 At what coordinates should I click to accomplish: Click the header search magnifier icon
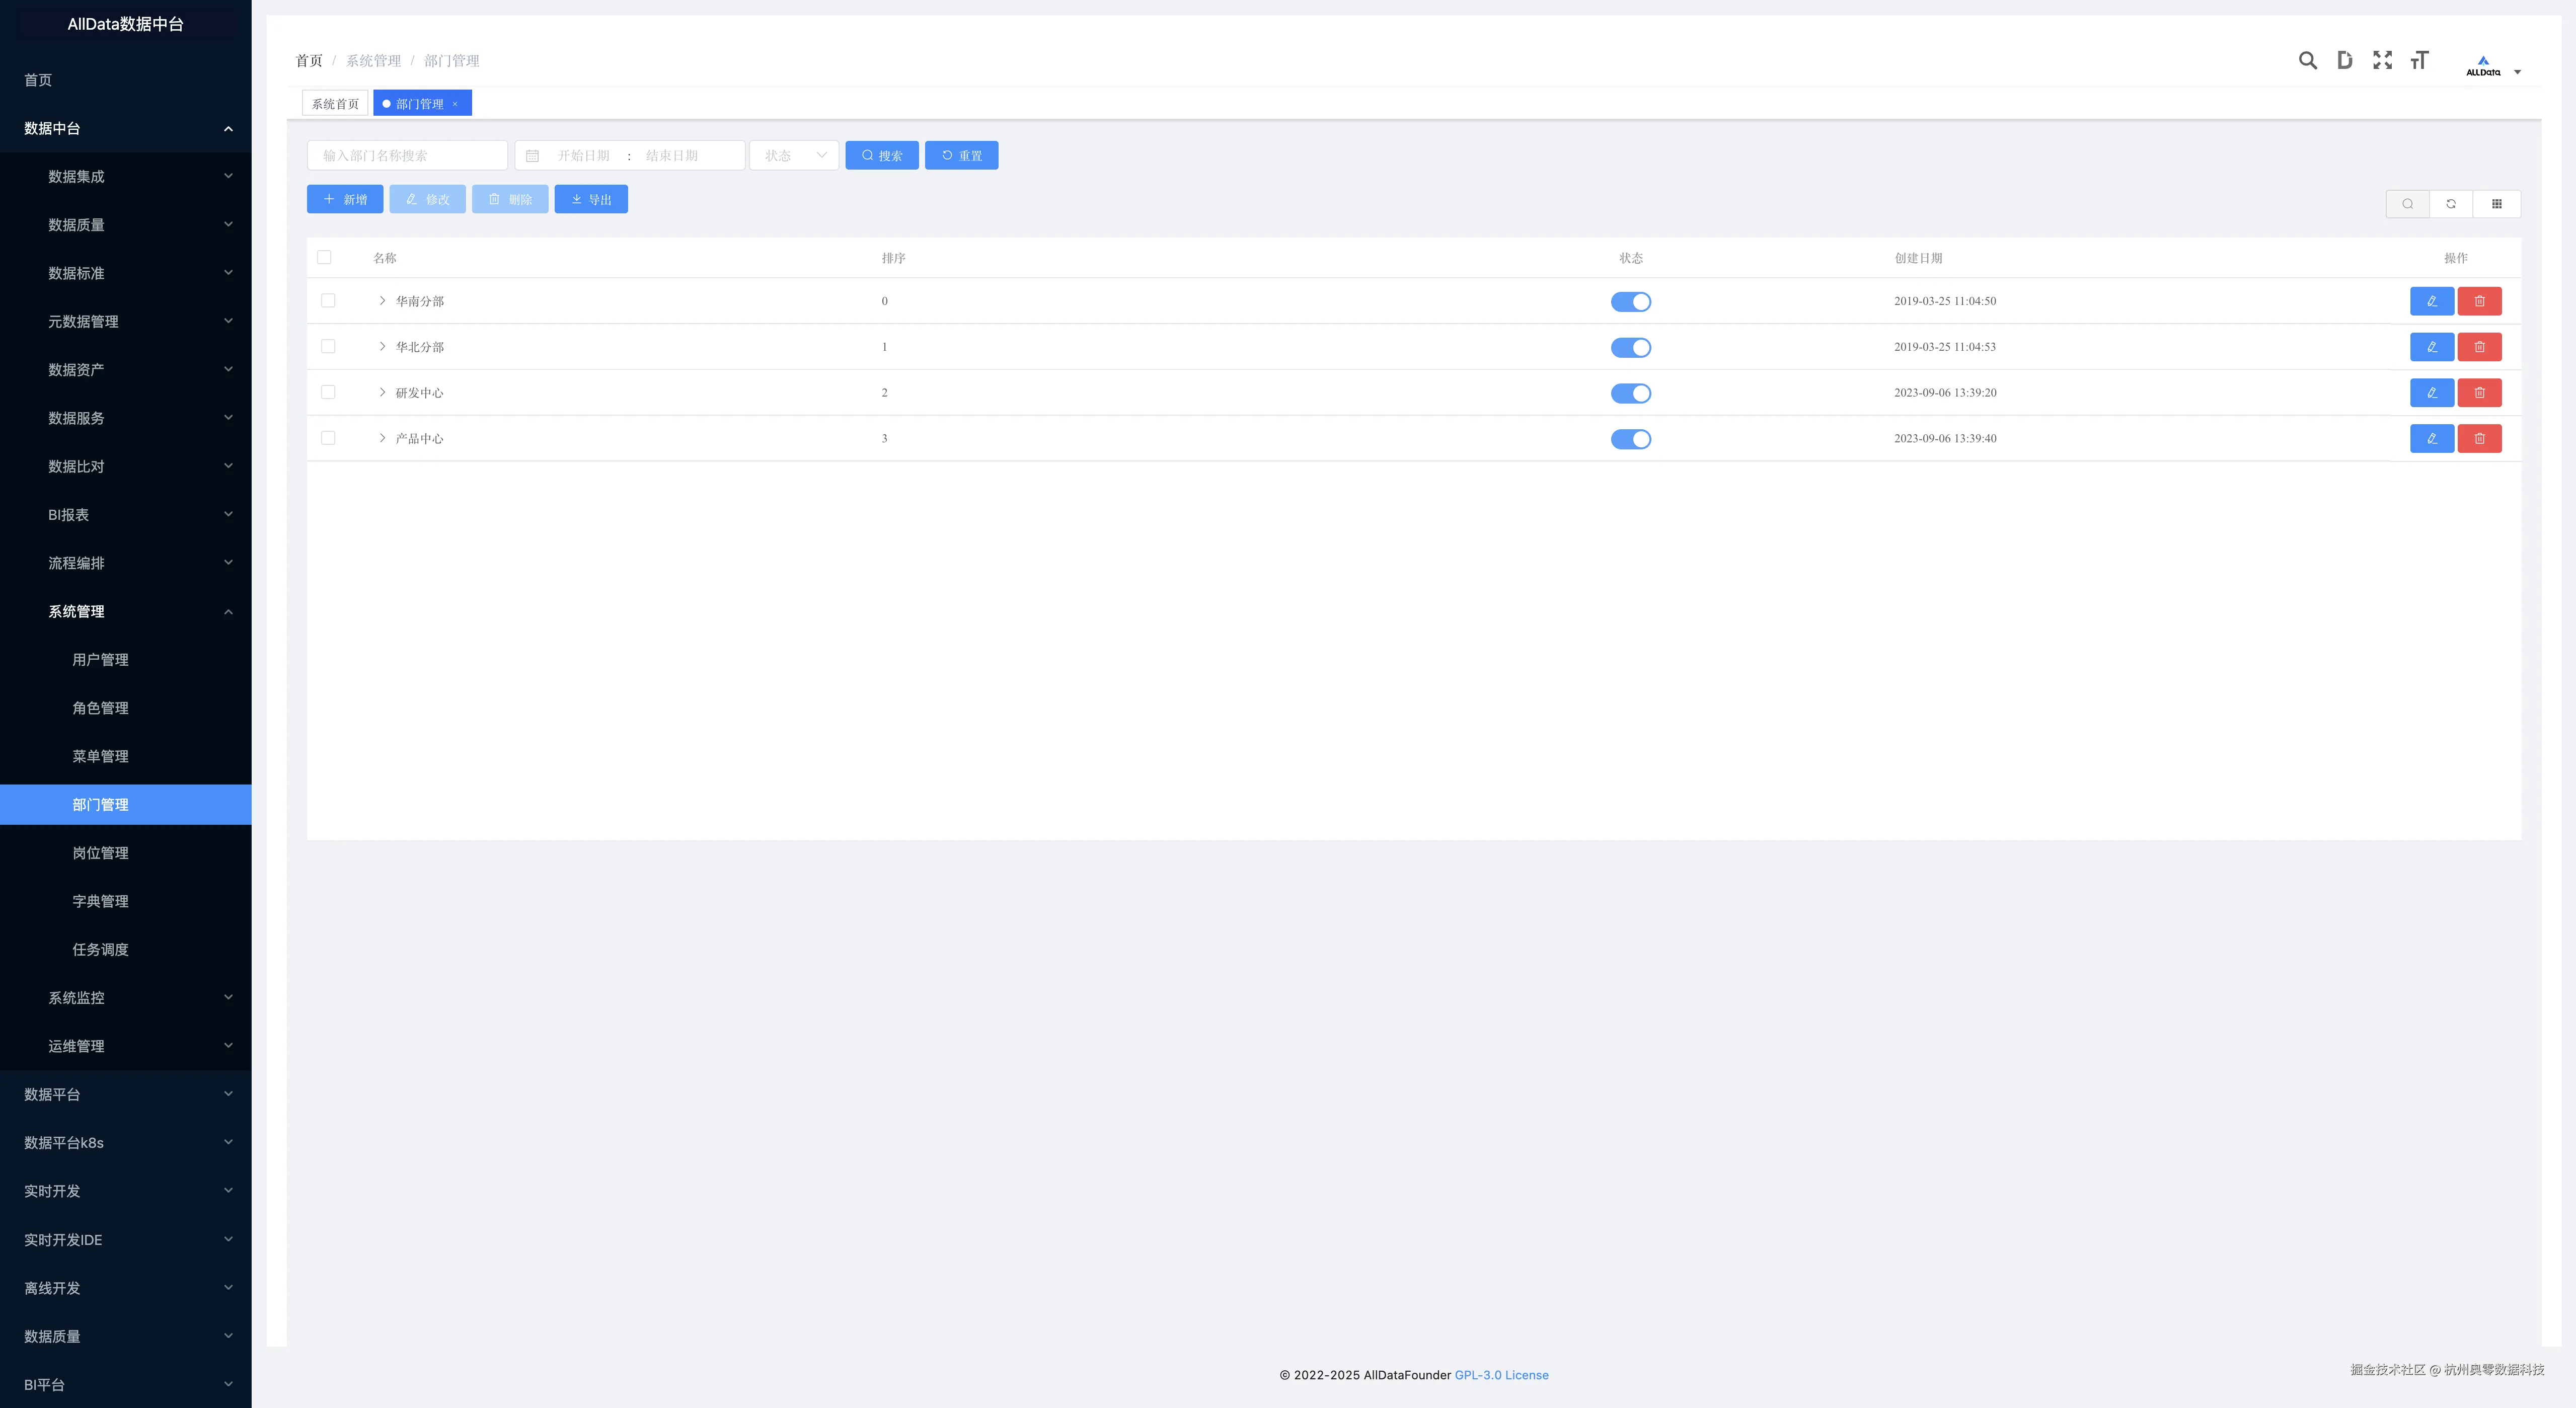pyautogui.click(x=2307, y=61)
